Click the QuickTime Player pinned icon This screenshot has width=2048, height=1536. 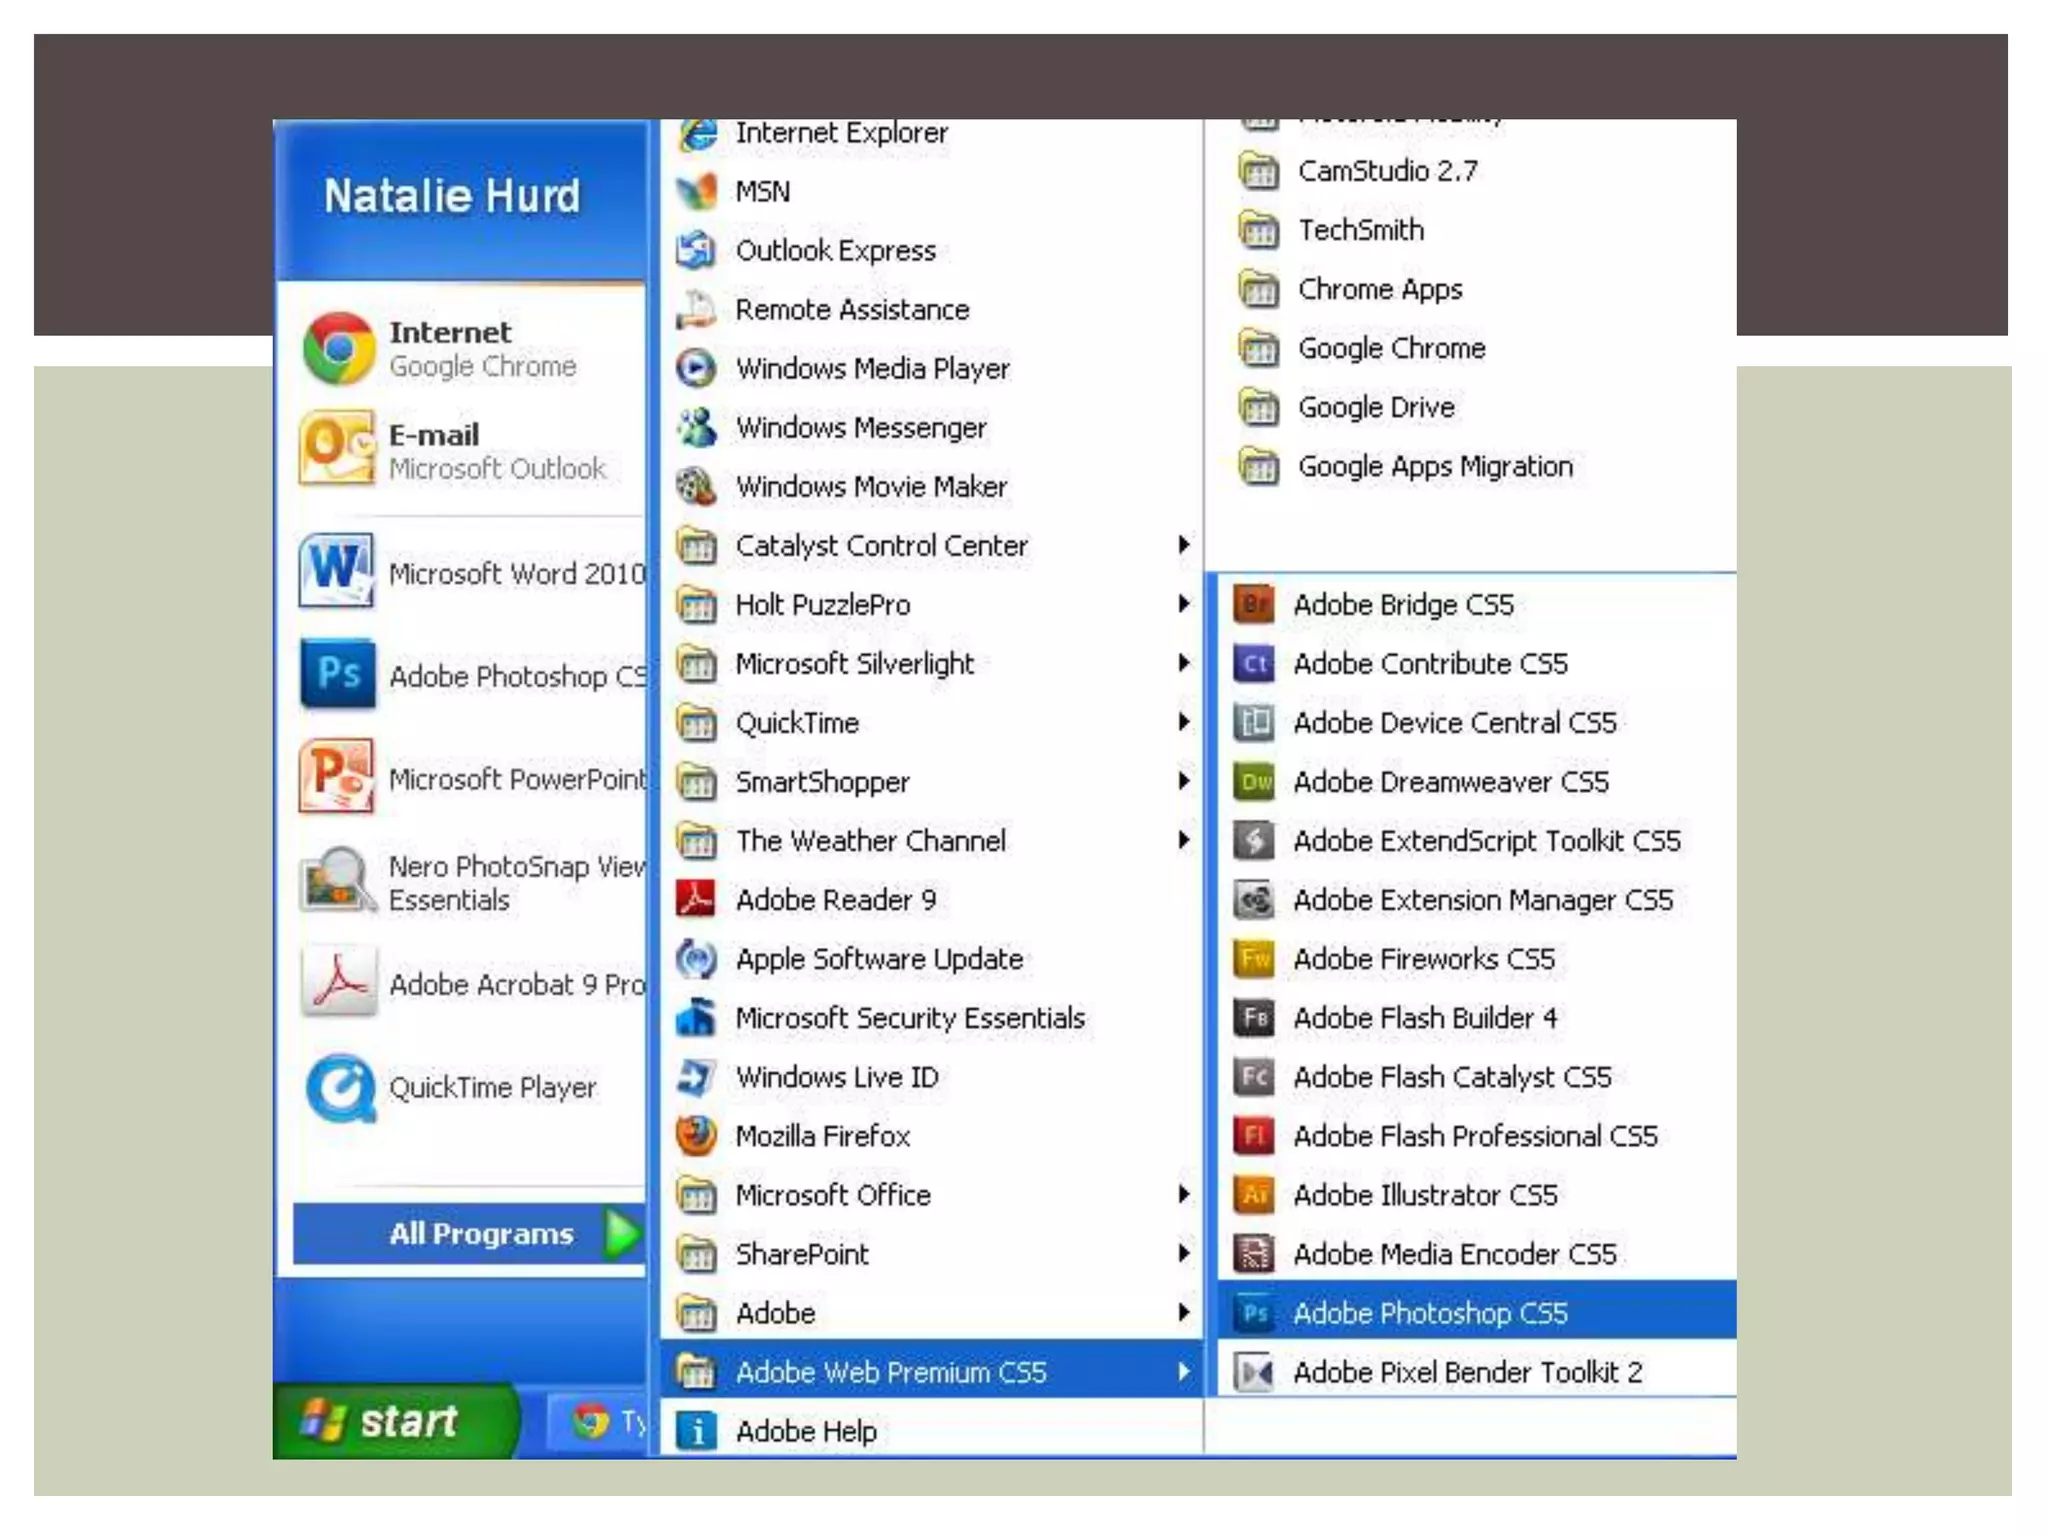click(340, 1088)
